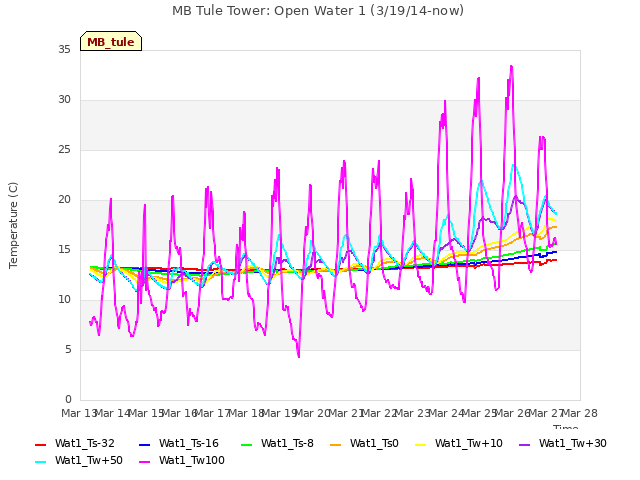Image resolution: width=640 pixels, height=480 pixels.
Task: Click the orange Wat1_Ts0 legend swatch
Action: 336,444
